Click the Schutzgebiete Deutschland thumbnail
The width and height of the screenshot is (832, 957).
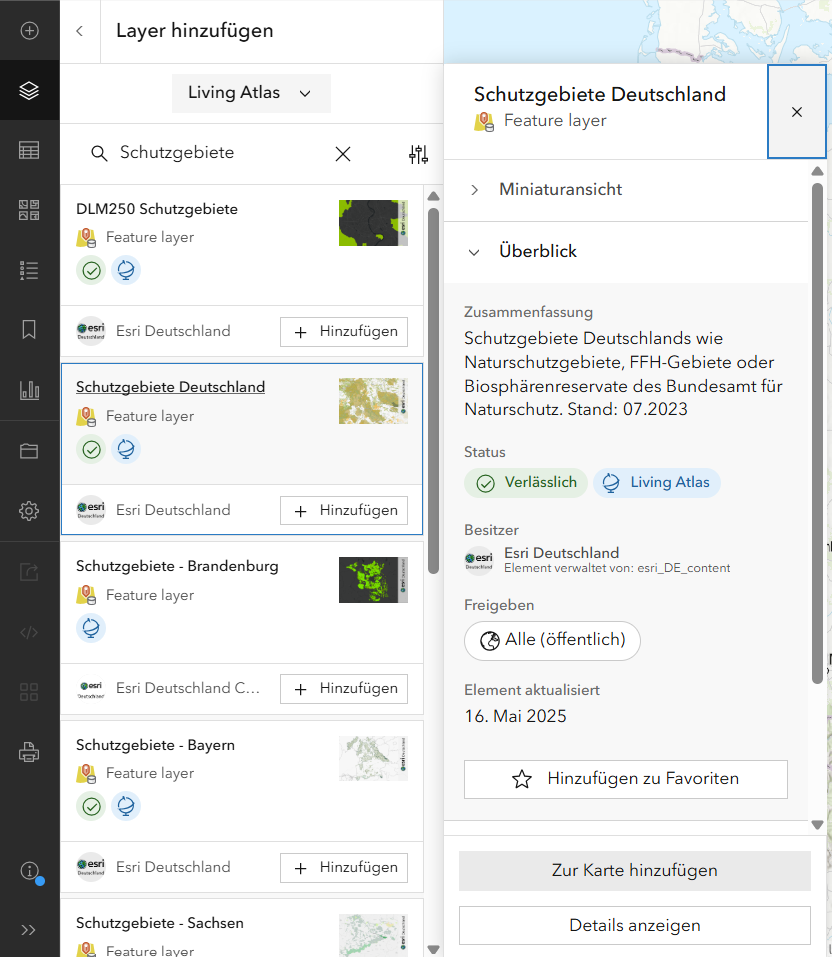(x=374, y=401)
